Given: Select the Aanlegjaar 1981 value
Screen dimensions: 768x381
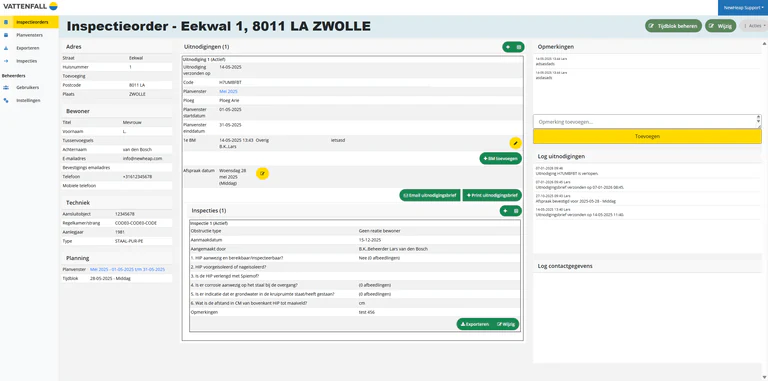Looking at the screenshot, I should coord(119,232).
